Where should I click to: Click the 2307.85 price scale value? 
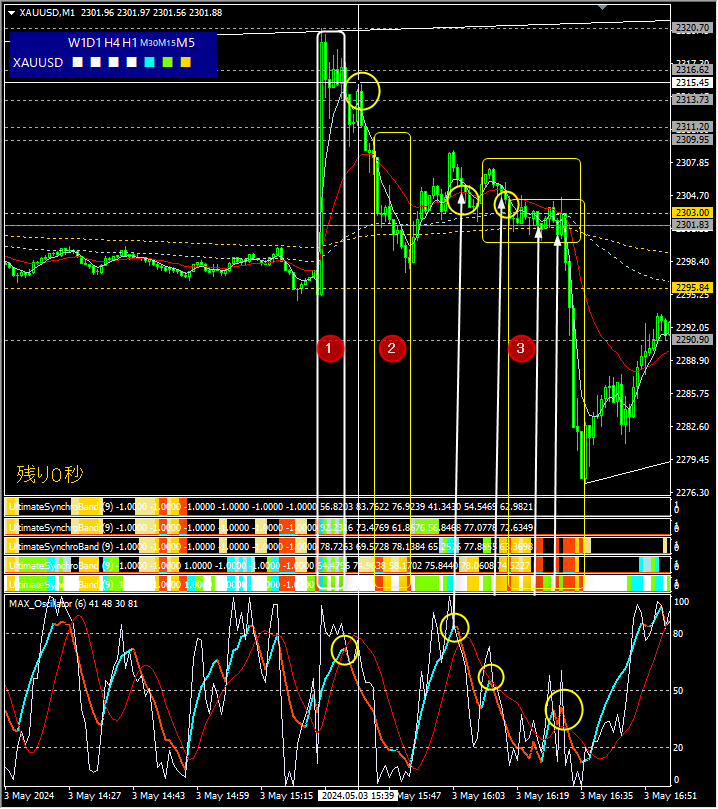692,163
